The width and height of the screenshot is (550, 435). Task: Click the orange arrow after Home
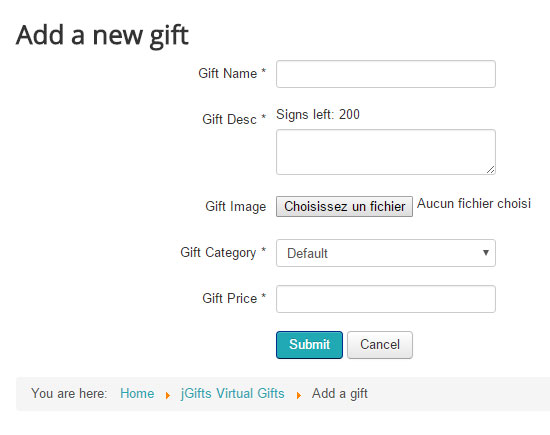(168, 395)
